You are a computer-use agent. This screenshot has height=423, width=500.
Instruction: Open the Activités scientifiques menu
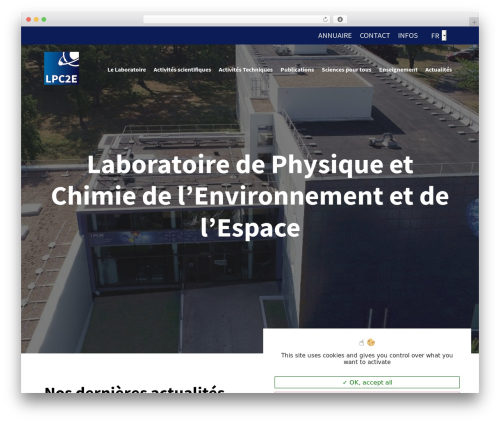[x=182, y=70]
